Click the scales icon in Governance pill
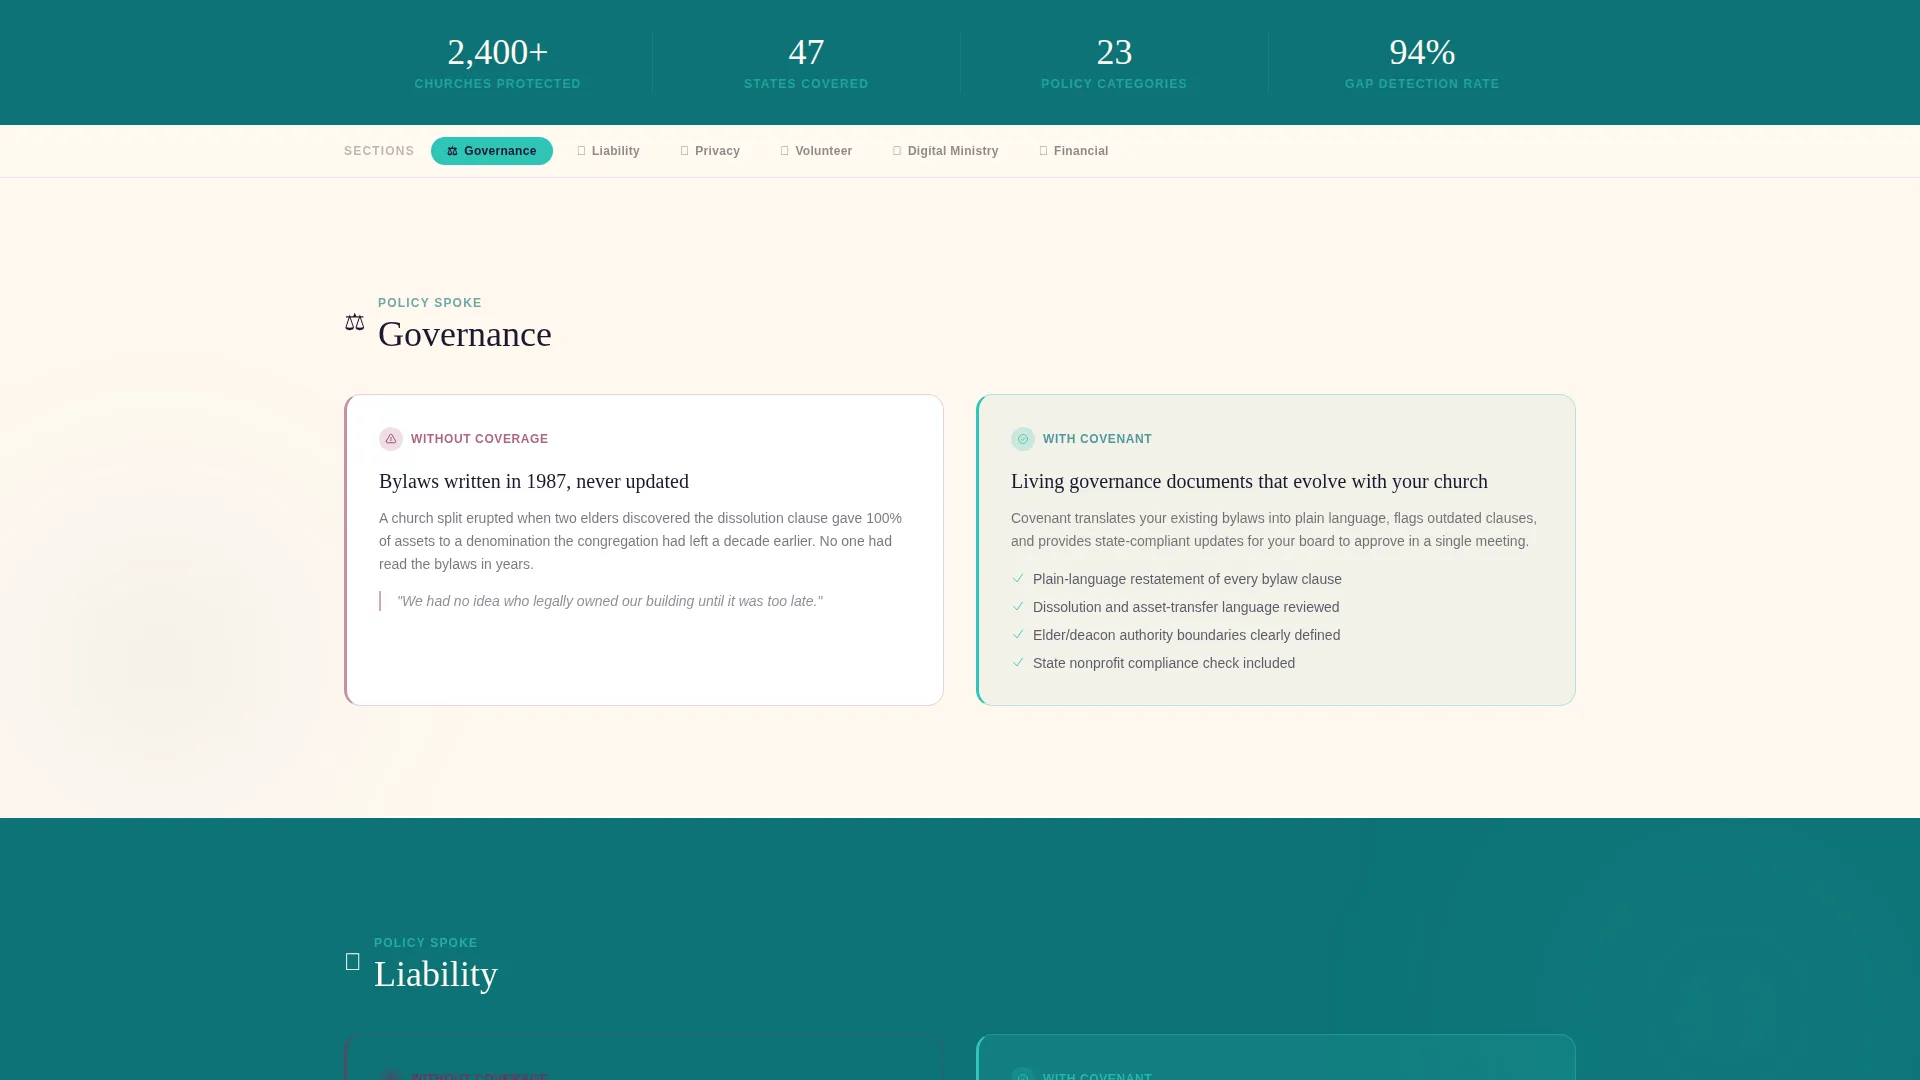 point(452,151)
